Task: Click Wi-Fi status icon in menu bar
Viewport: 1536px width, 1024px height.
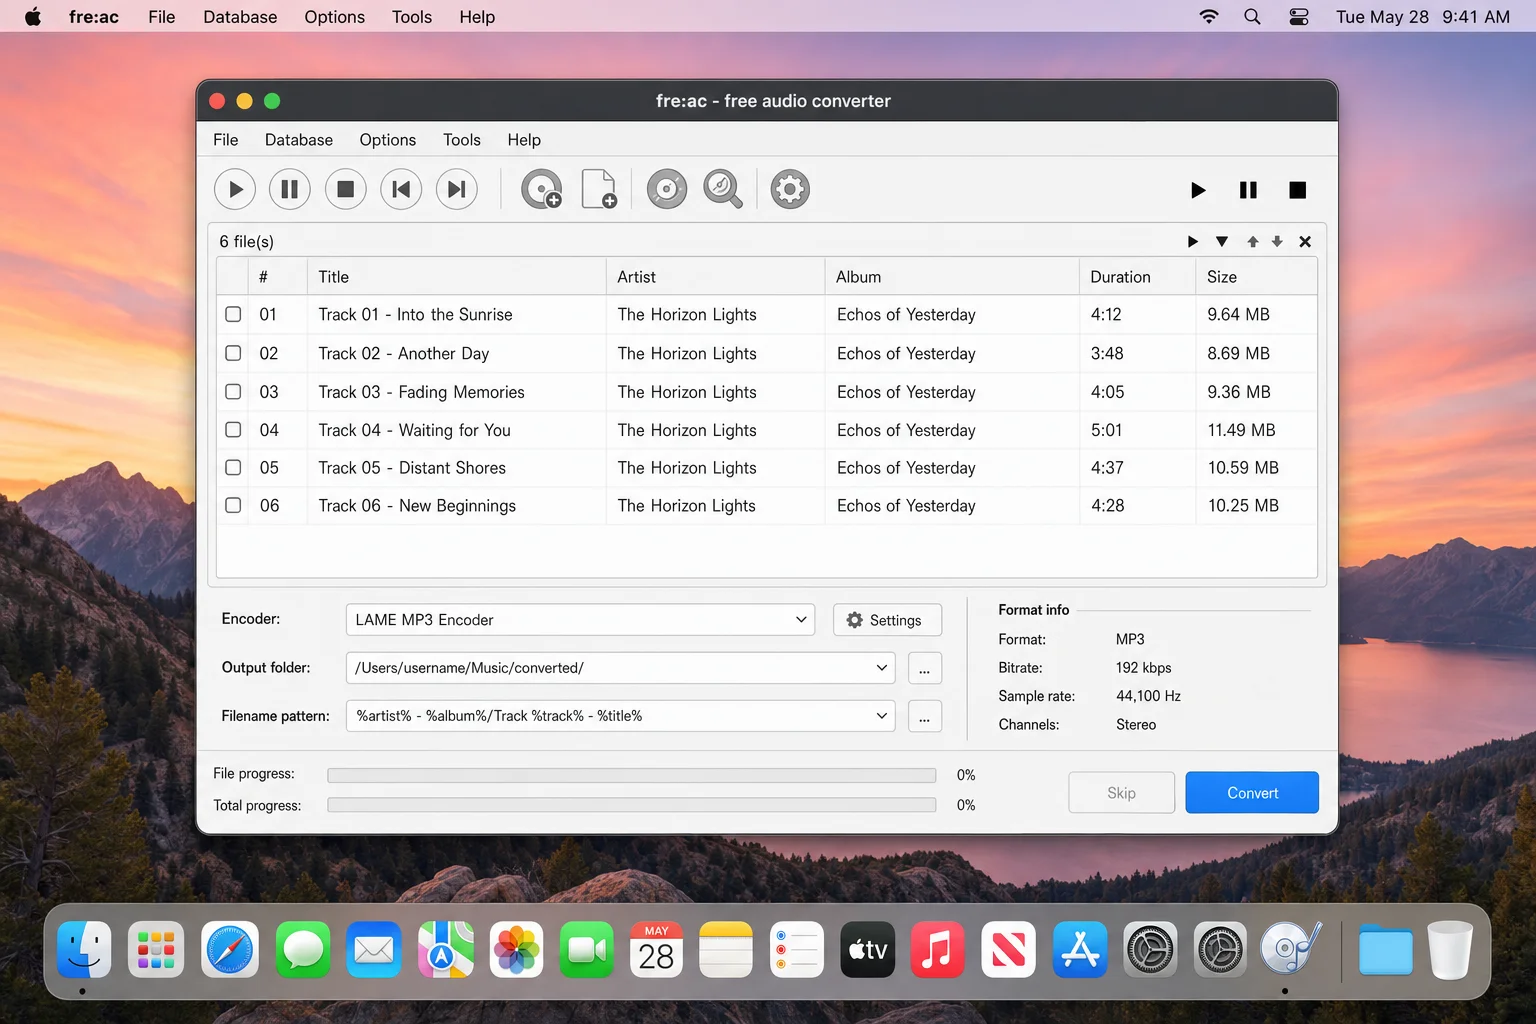Action: pyautogui.click(x=1209, y=17)
